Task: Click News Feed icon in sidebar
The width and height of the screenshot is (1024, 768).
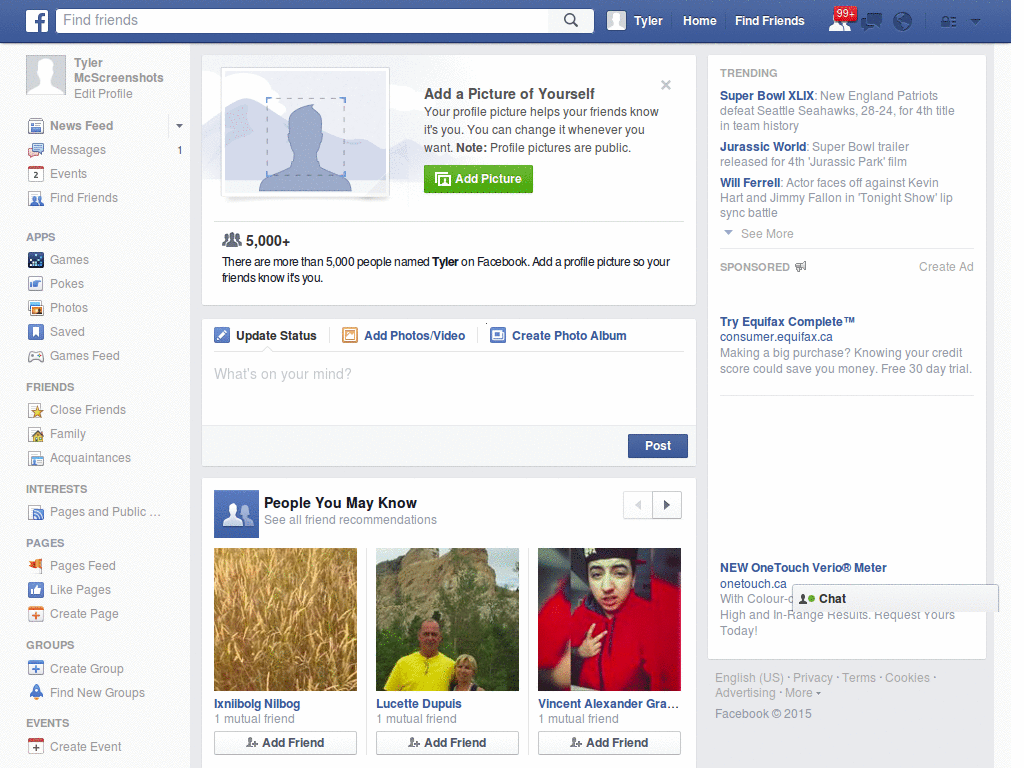Action: pos(36,125)
